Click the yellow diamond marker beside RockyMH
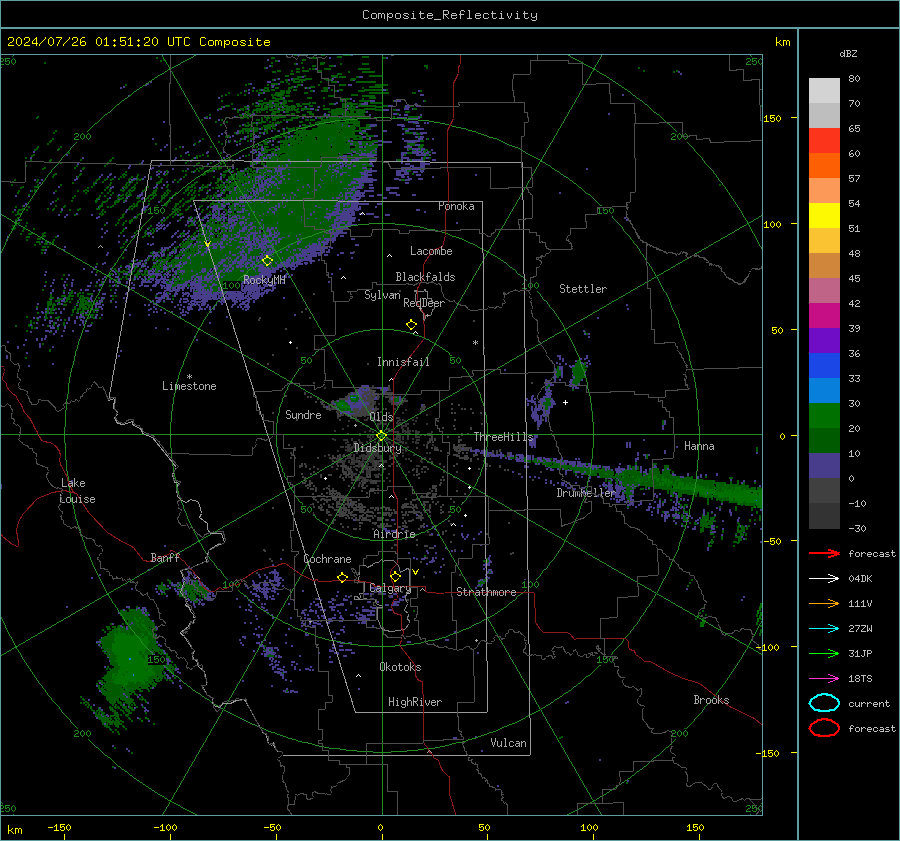 [267, 261]
